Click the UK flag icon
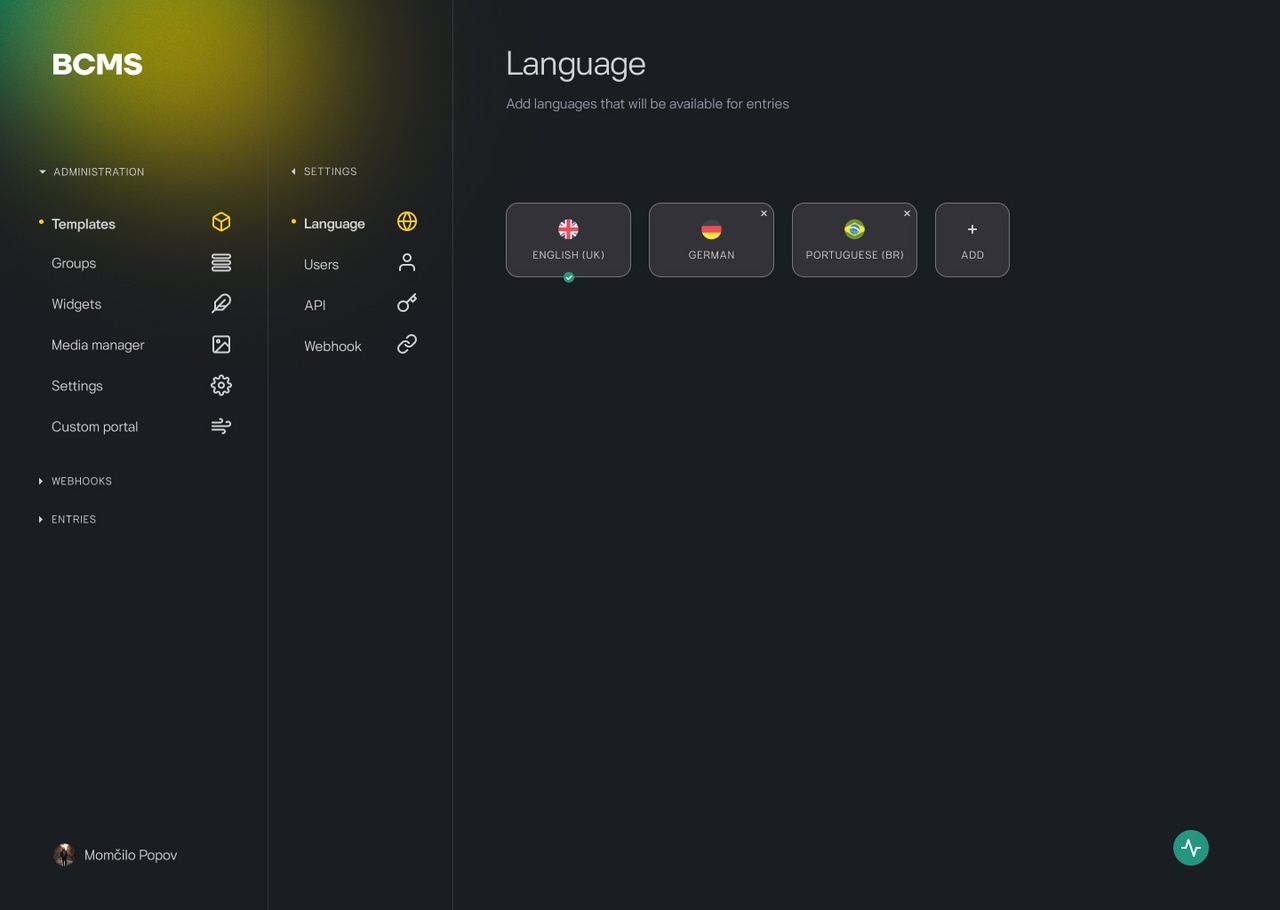This screenshot has width=1280, height=910. tap(568, 229)
